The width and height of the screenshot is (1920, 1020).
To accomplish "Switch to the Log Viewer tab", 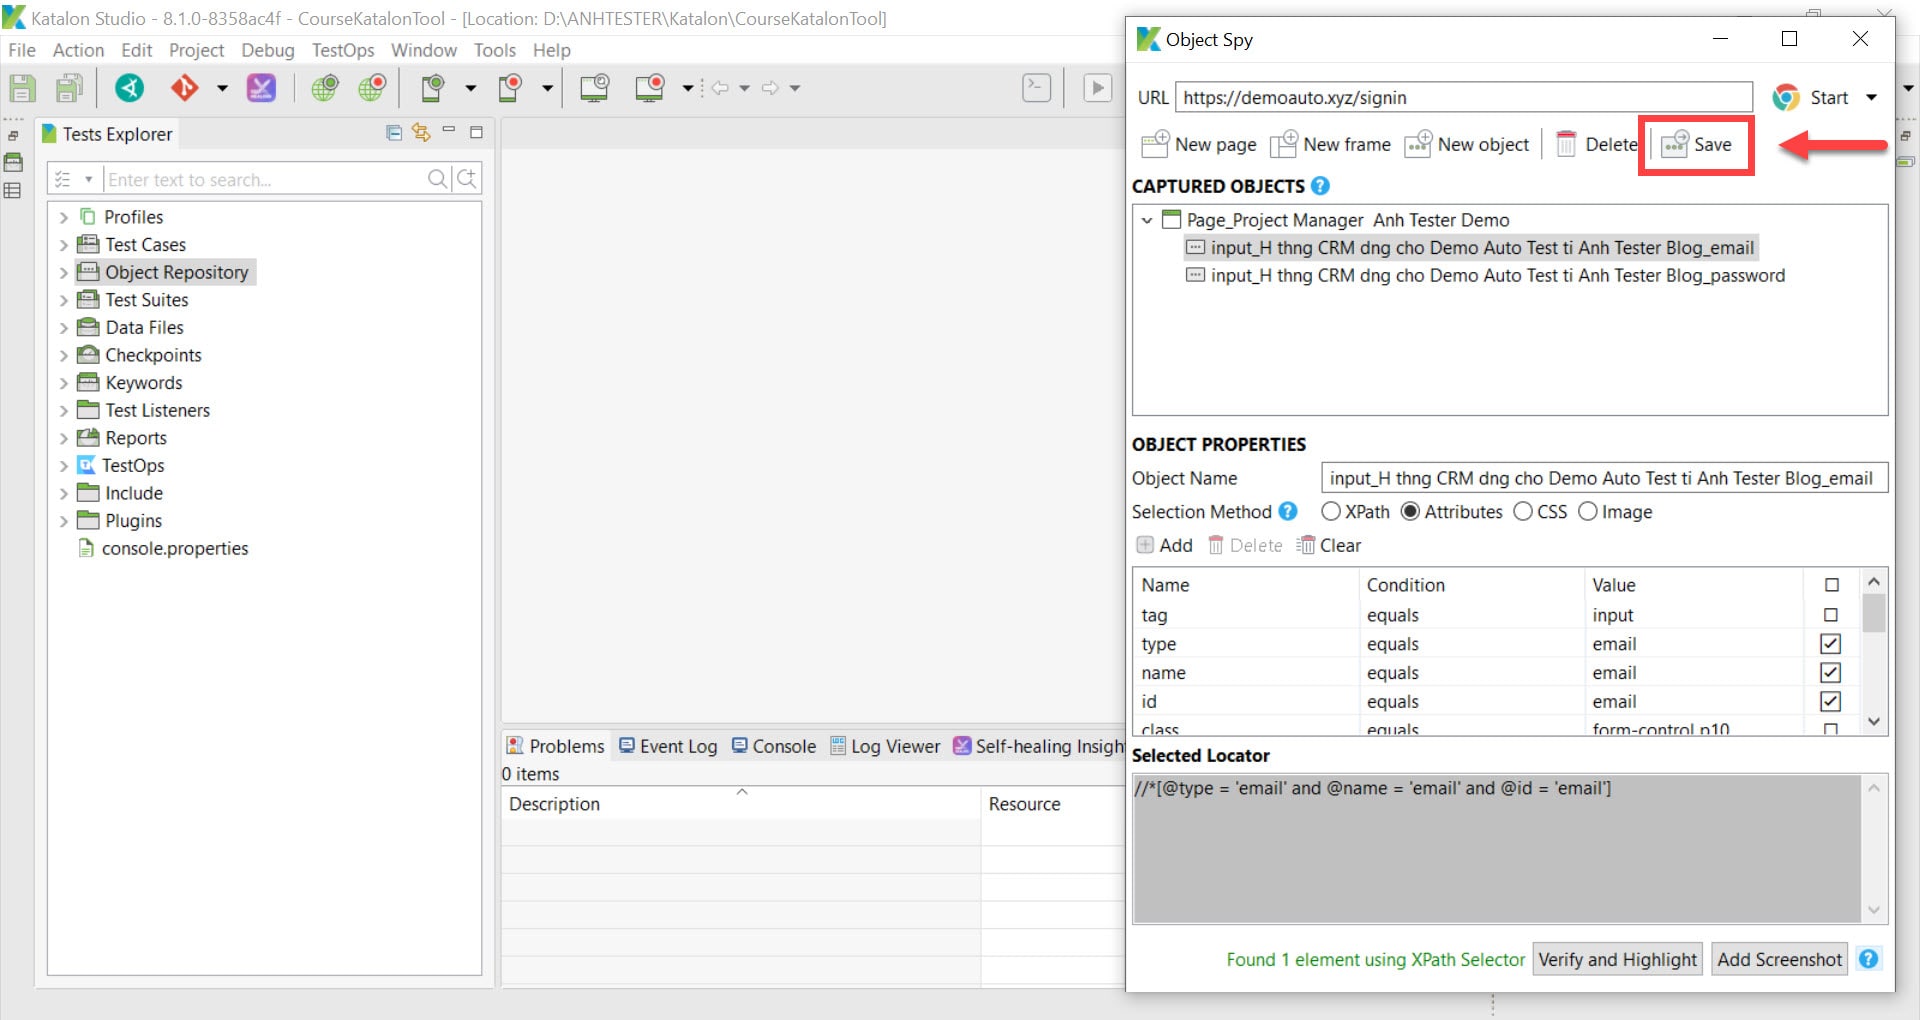I will (885, 746).
